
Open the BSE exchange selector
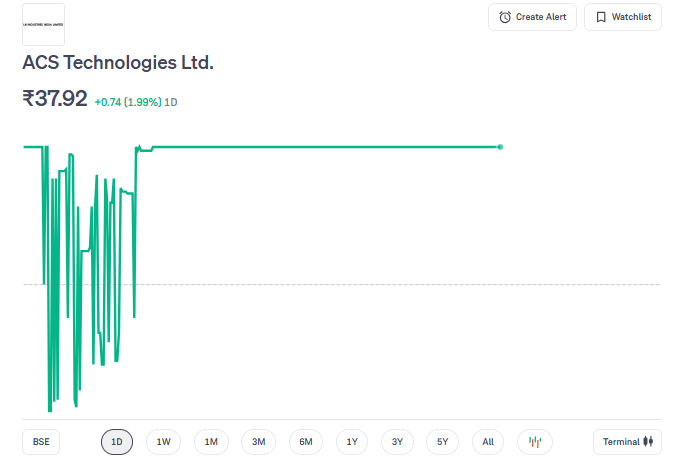[x=41, y=441]
